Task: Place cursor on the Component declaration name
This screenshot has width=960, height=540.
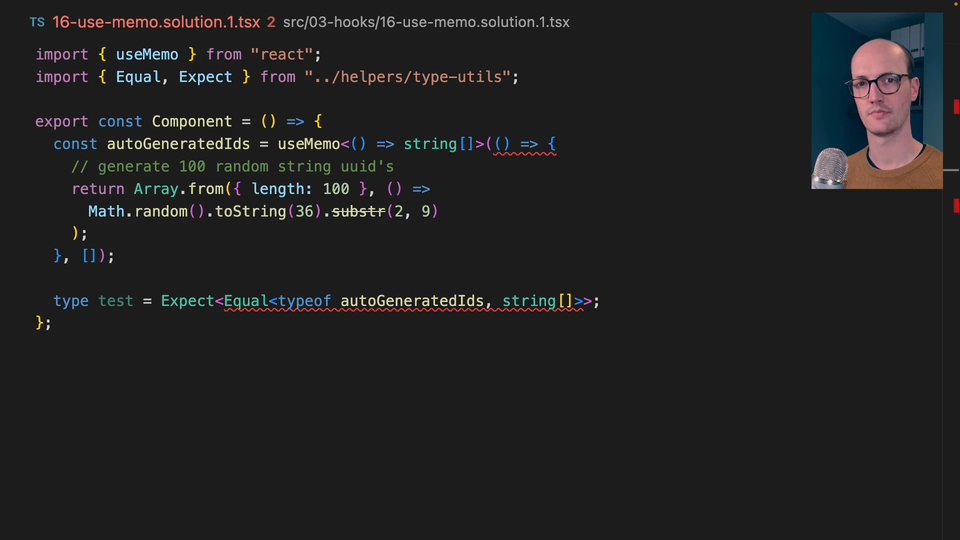Action: tap(192, 121)
